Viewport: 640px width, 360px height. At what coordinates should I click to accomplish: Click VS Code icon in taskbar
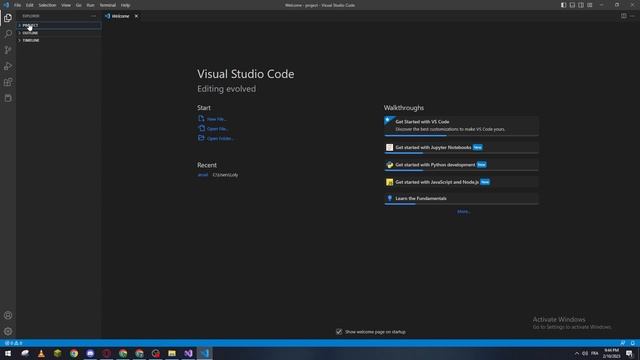coord(204,353)
